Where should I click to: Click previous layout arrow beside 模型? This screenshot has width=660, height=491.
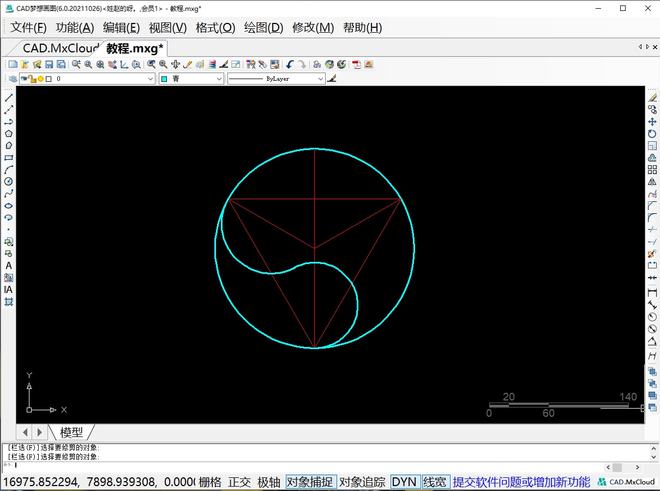point(25,432)
